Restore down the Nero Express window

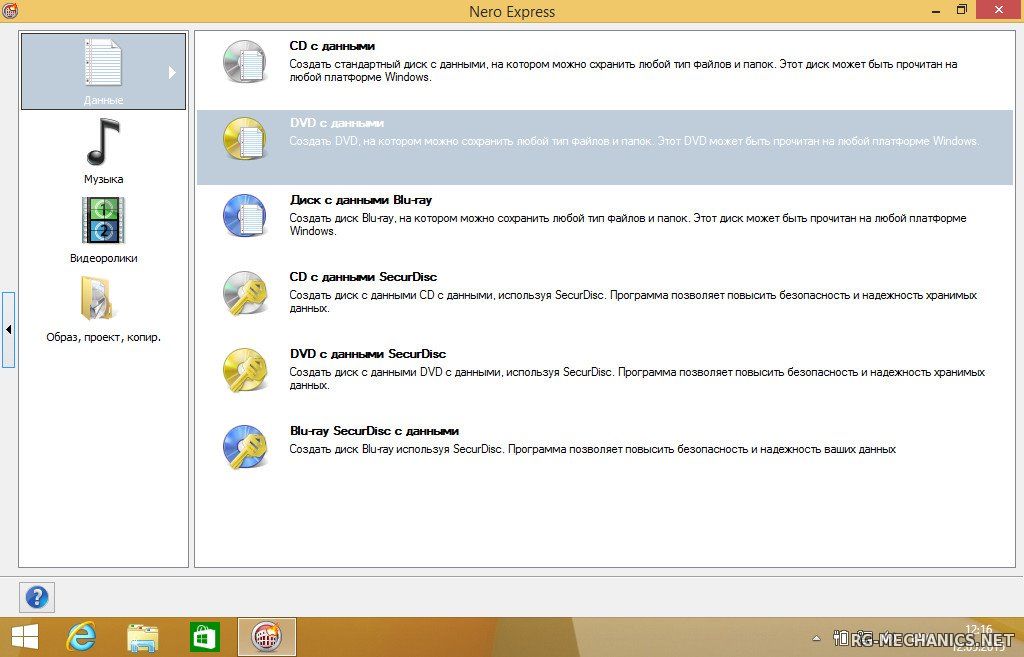pos(961,10)
